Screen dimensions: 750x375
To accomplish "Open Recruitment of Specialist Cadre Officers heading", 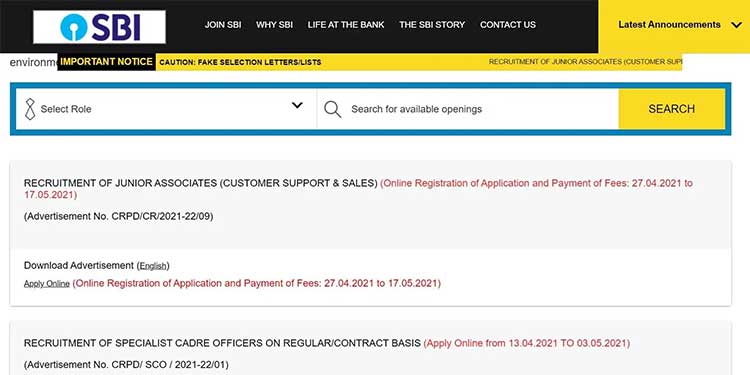I will 222,343.
